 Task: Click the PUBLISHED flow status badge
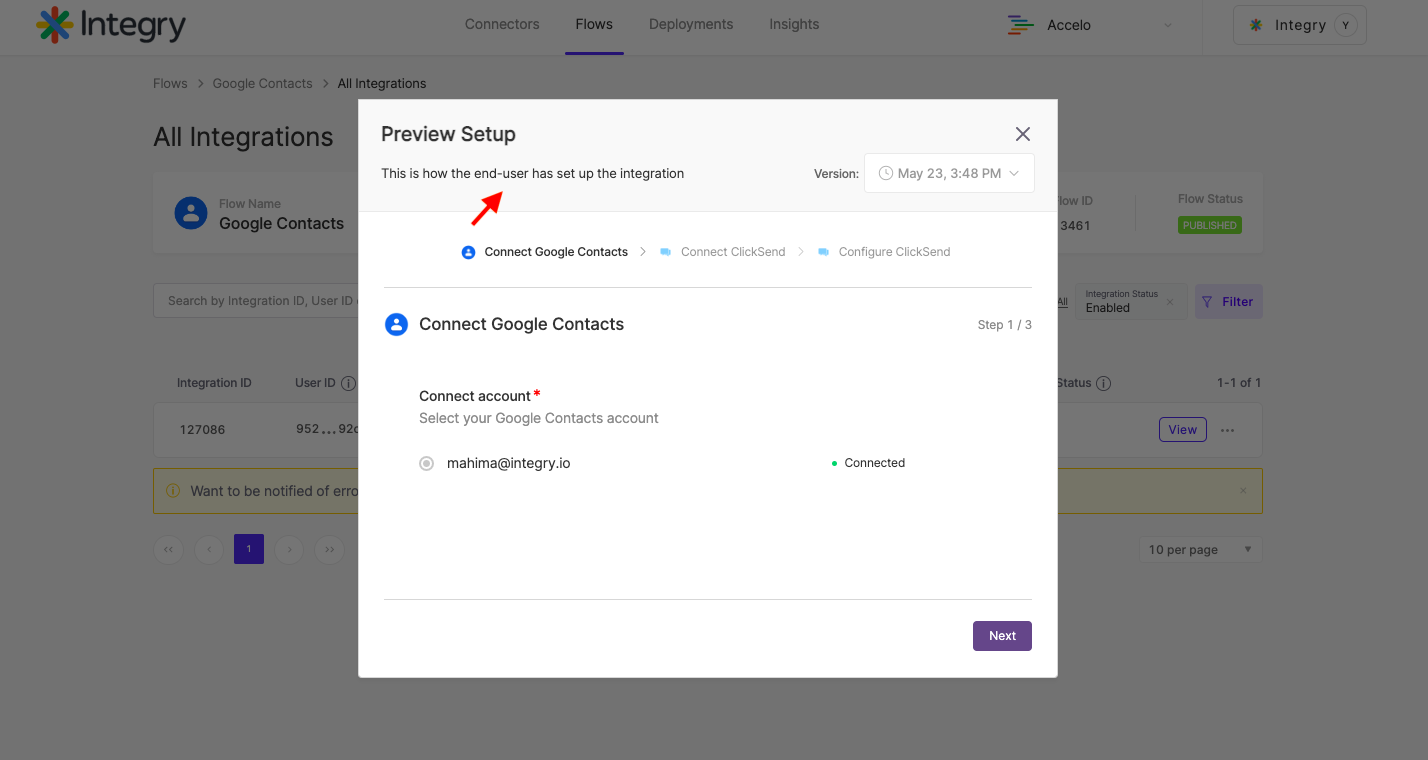click(x=1209, y=225)
